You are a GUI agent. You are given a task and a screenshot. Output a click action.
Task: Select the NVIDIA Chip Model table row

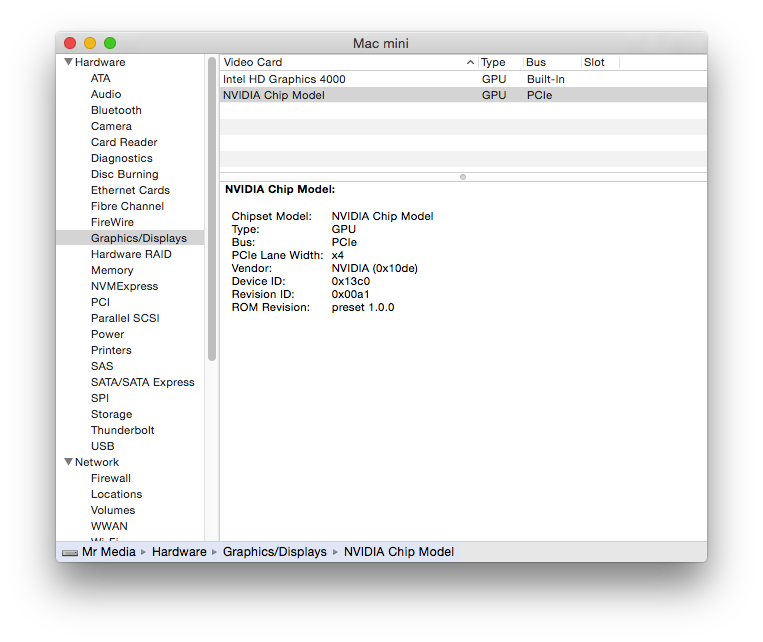[463, 95]
